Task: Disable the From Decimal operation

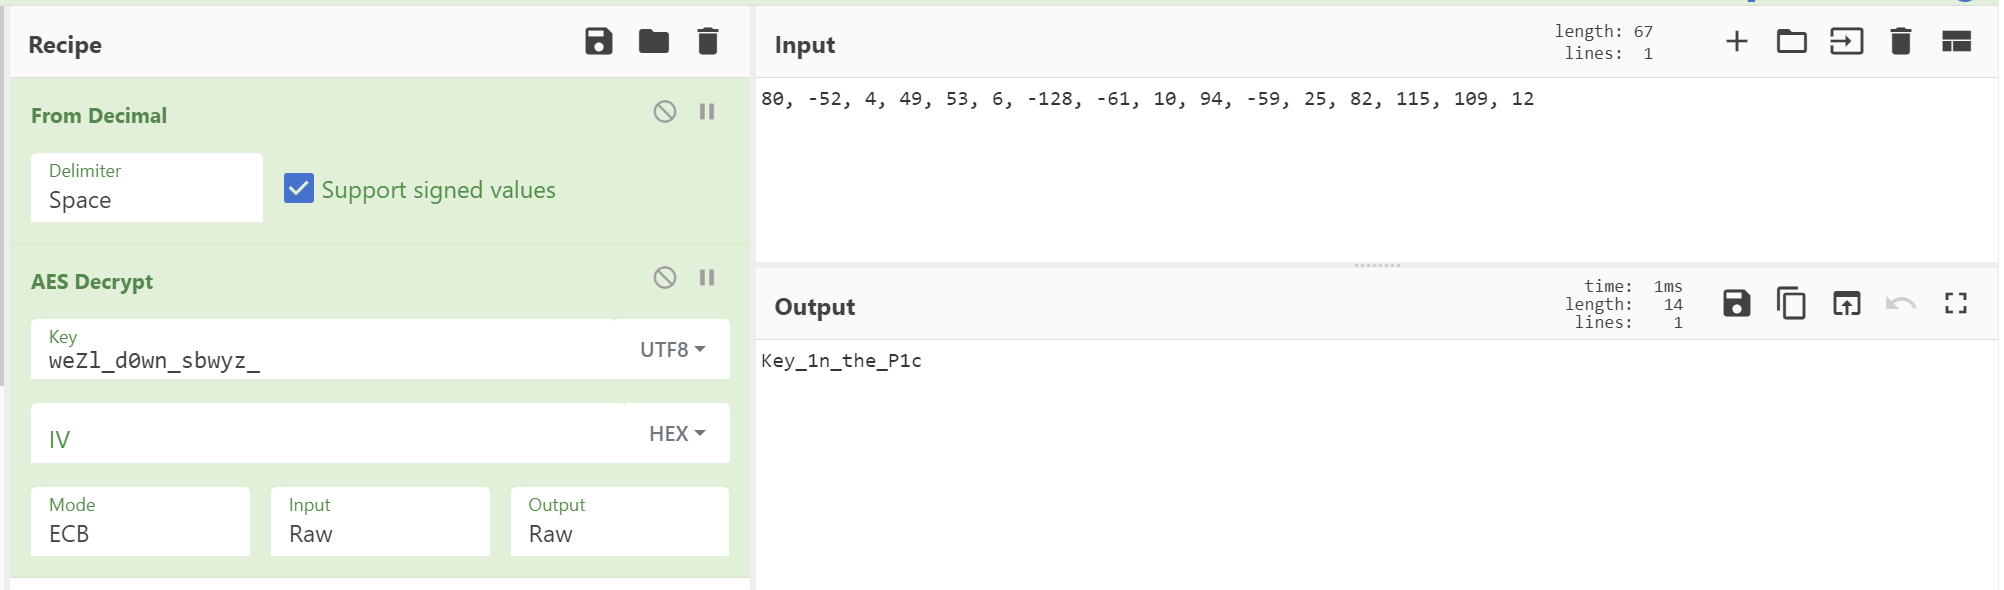Action: [x=665, y=112]
